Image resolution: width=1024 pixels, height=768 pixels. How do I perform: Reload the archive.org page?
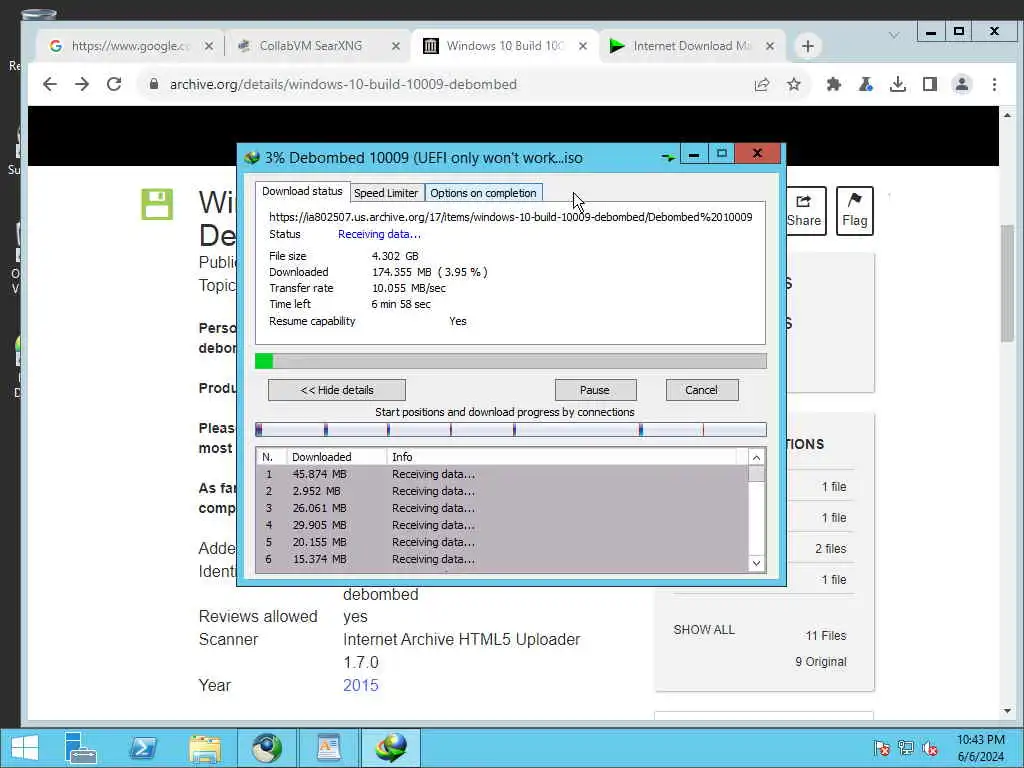(x=114, y=84)
